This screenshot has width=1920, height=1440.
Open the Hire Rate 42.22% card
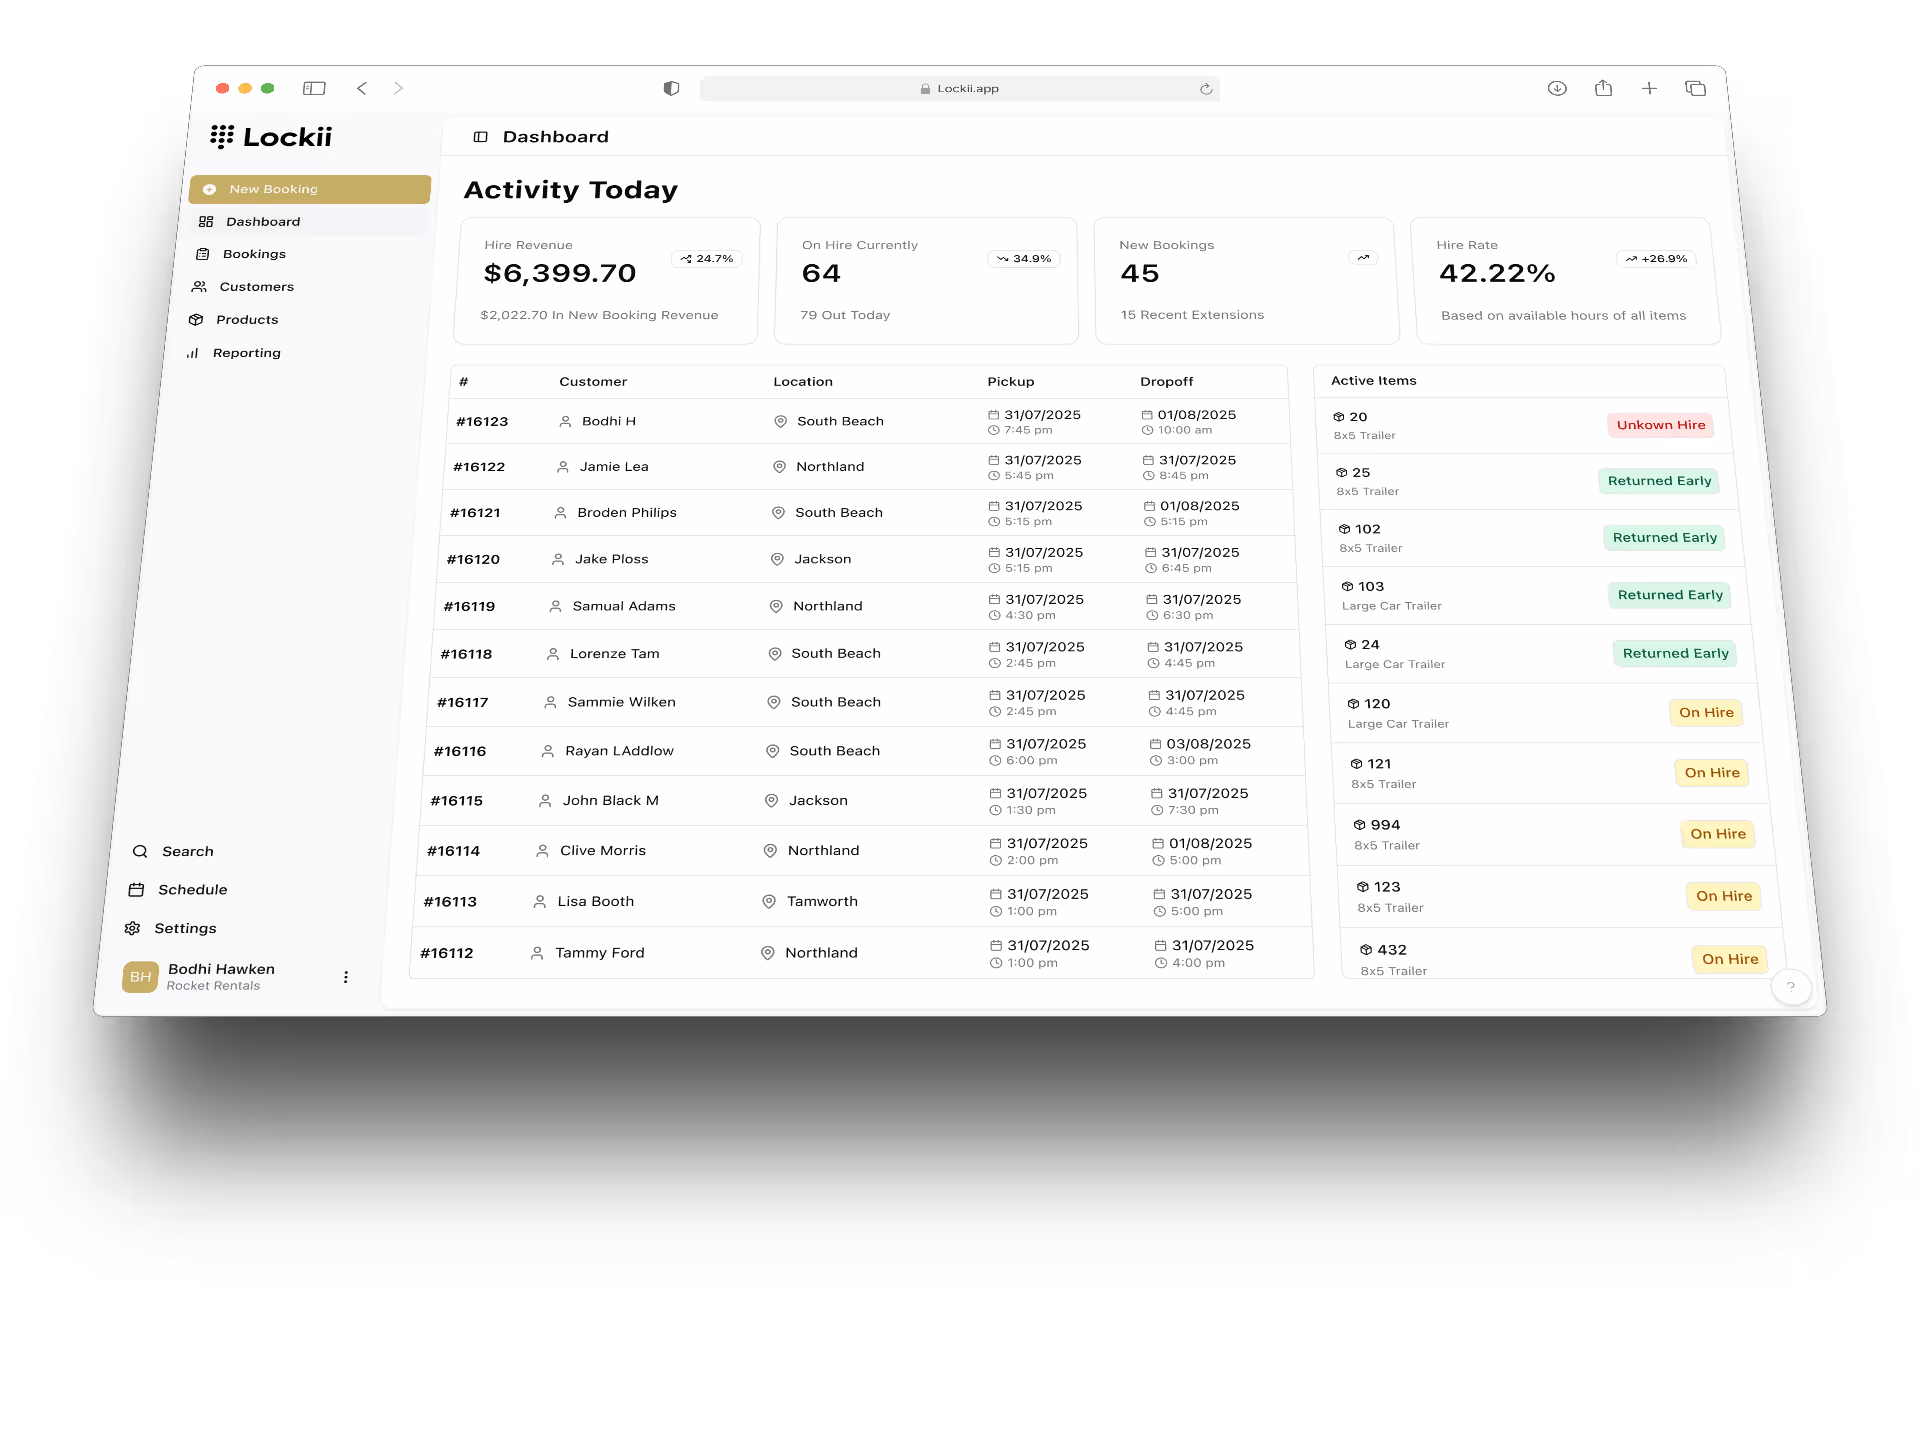pyautogui.click(x=1565, y=281)
